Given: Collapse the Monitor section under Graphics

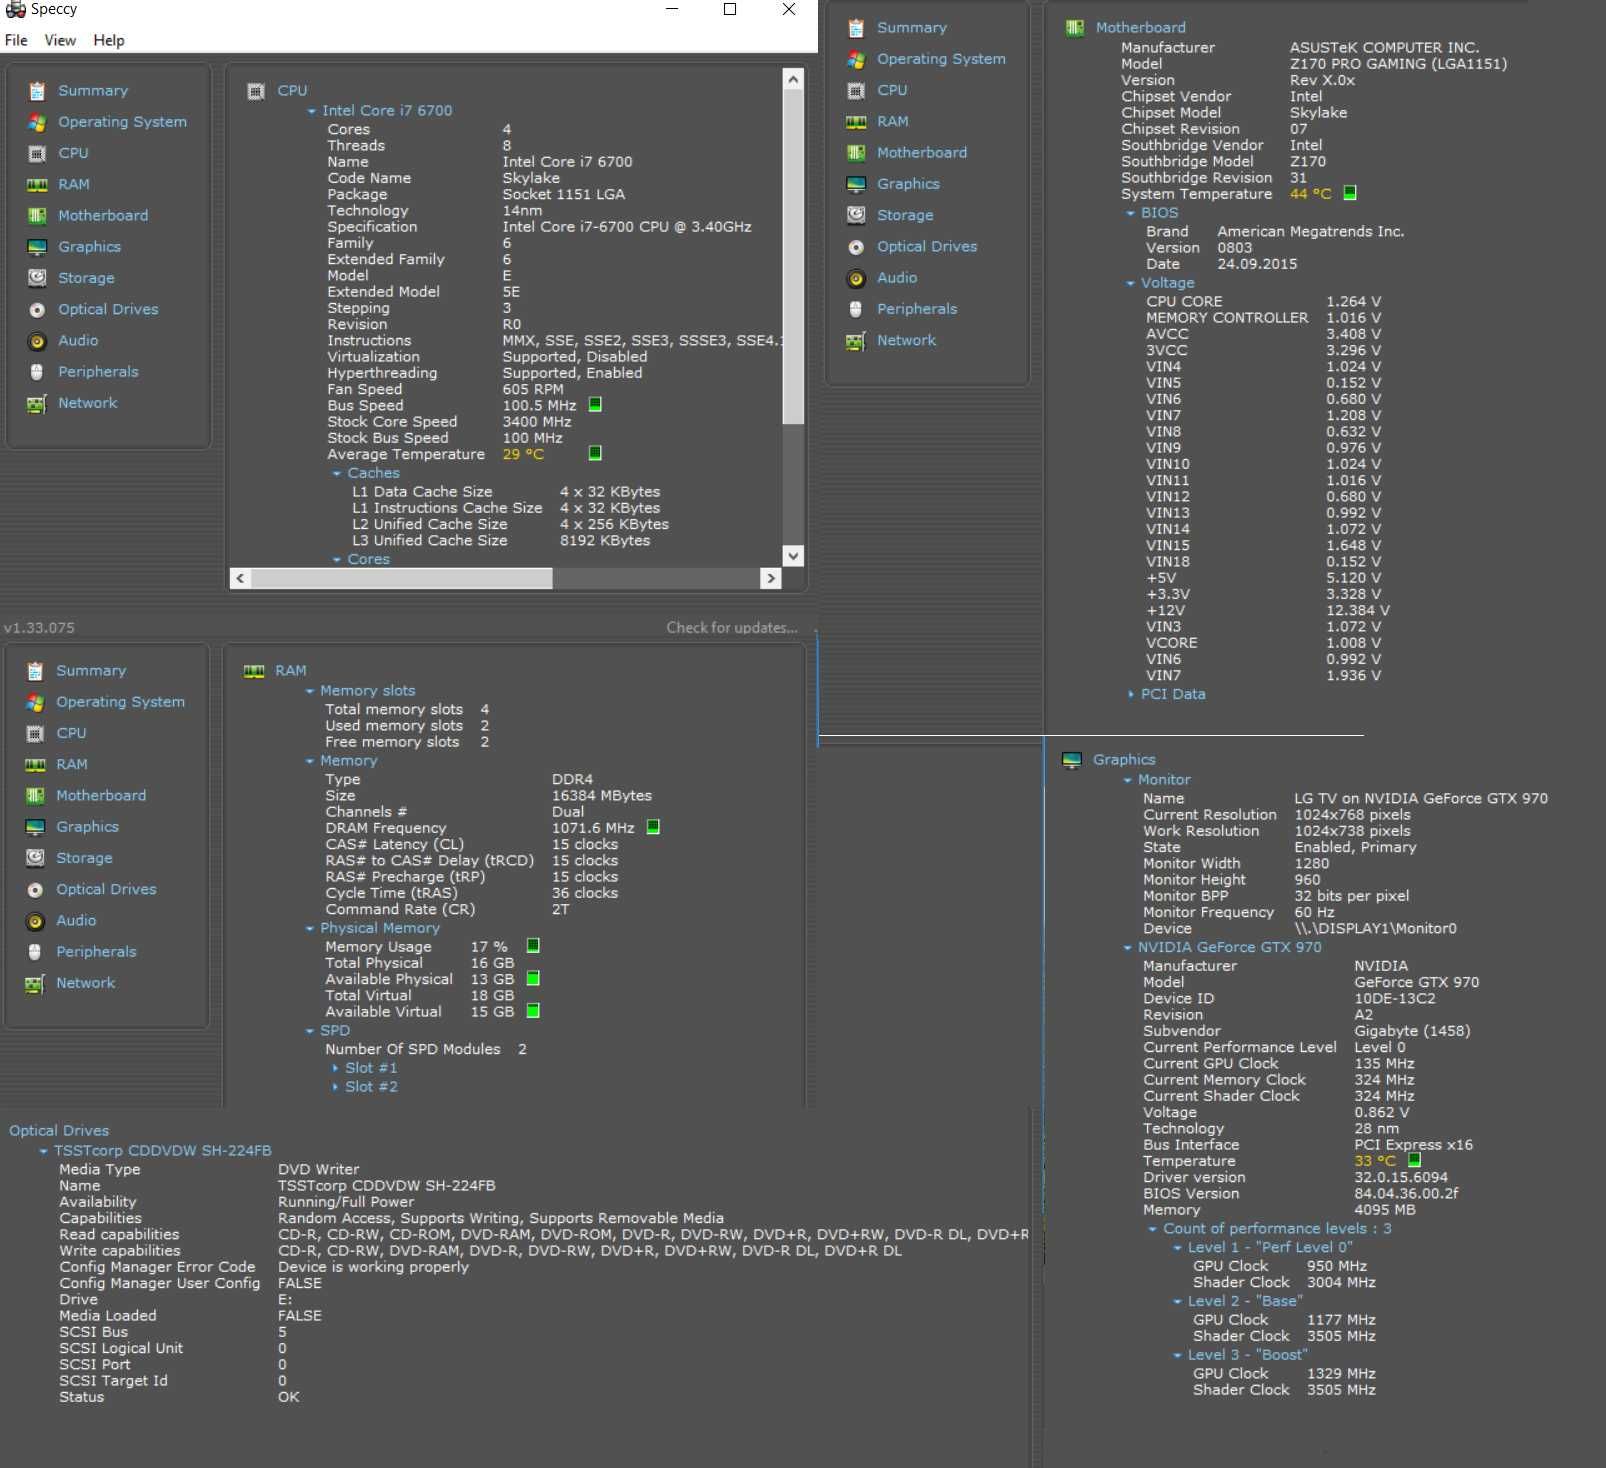Looking at the screenshot, I should click(x=1128, y=780).
